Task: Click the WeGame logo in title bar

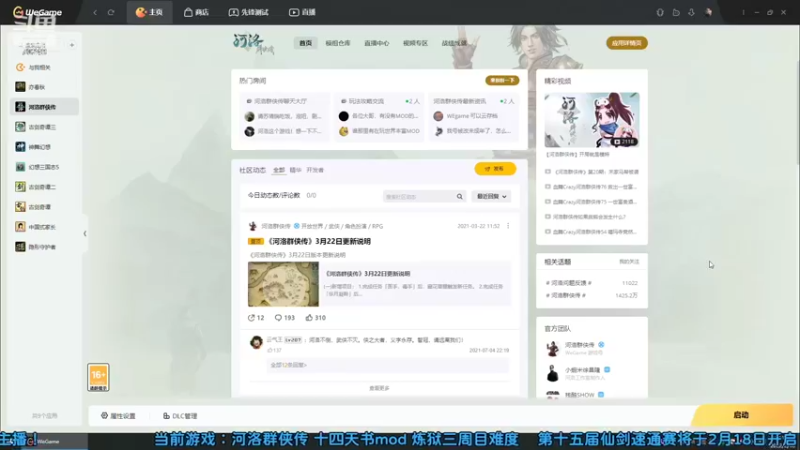Action: click(x=37, y=12)
